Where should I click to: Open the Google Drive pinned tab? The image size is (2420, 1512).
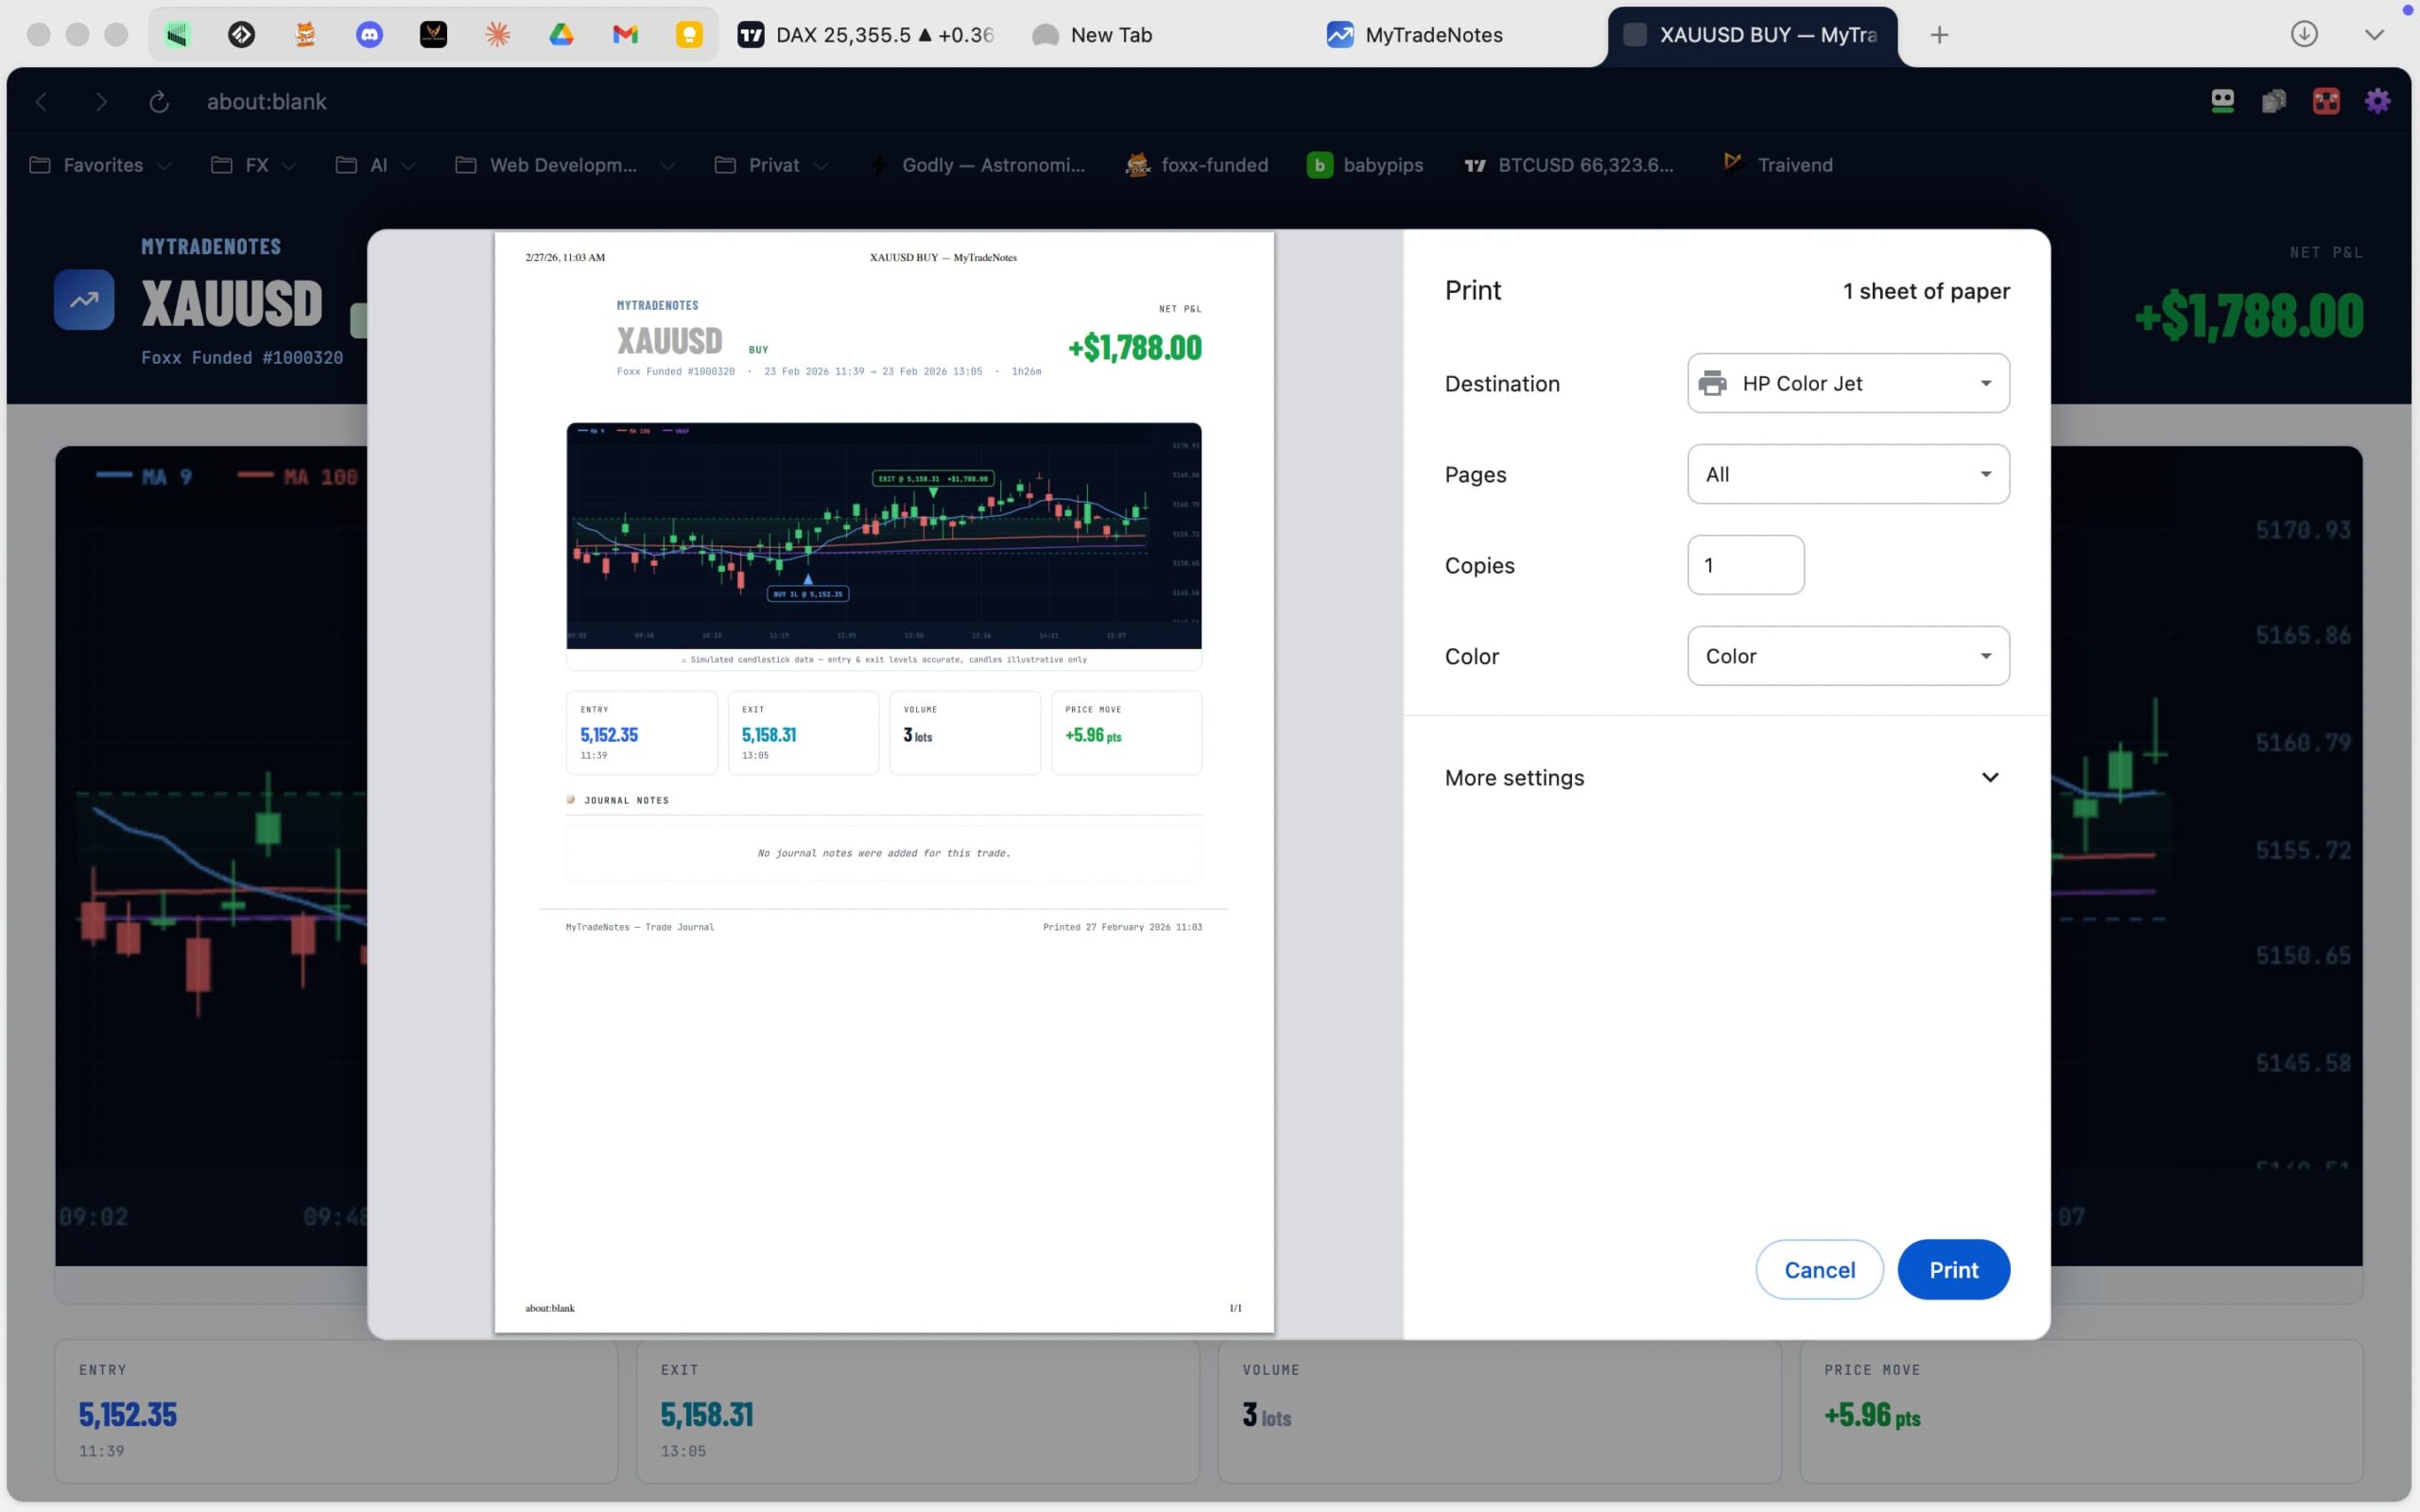pyautogui.click(x=561, y=35)
